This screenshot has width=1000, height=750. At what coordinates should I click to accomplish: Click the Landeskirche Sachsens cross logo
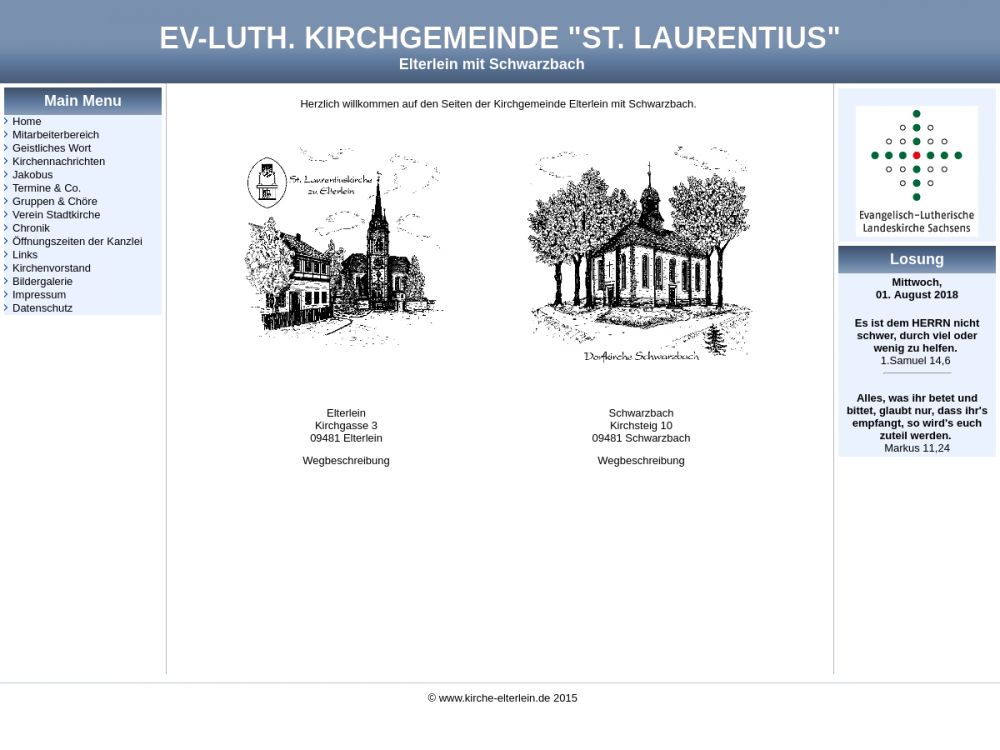(x=916, y=168)
